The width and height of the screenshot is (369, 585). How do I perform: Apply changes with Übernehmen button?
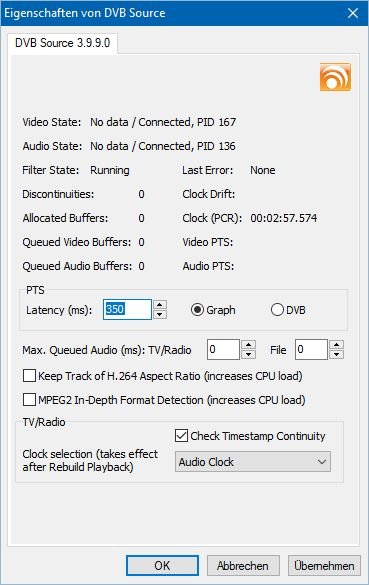pos(324,566)
